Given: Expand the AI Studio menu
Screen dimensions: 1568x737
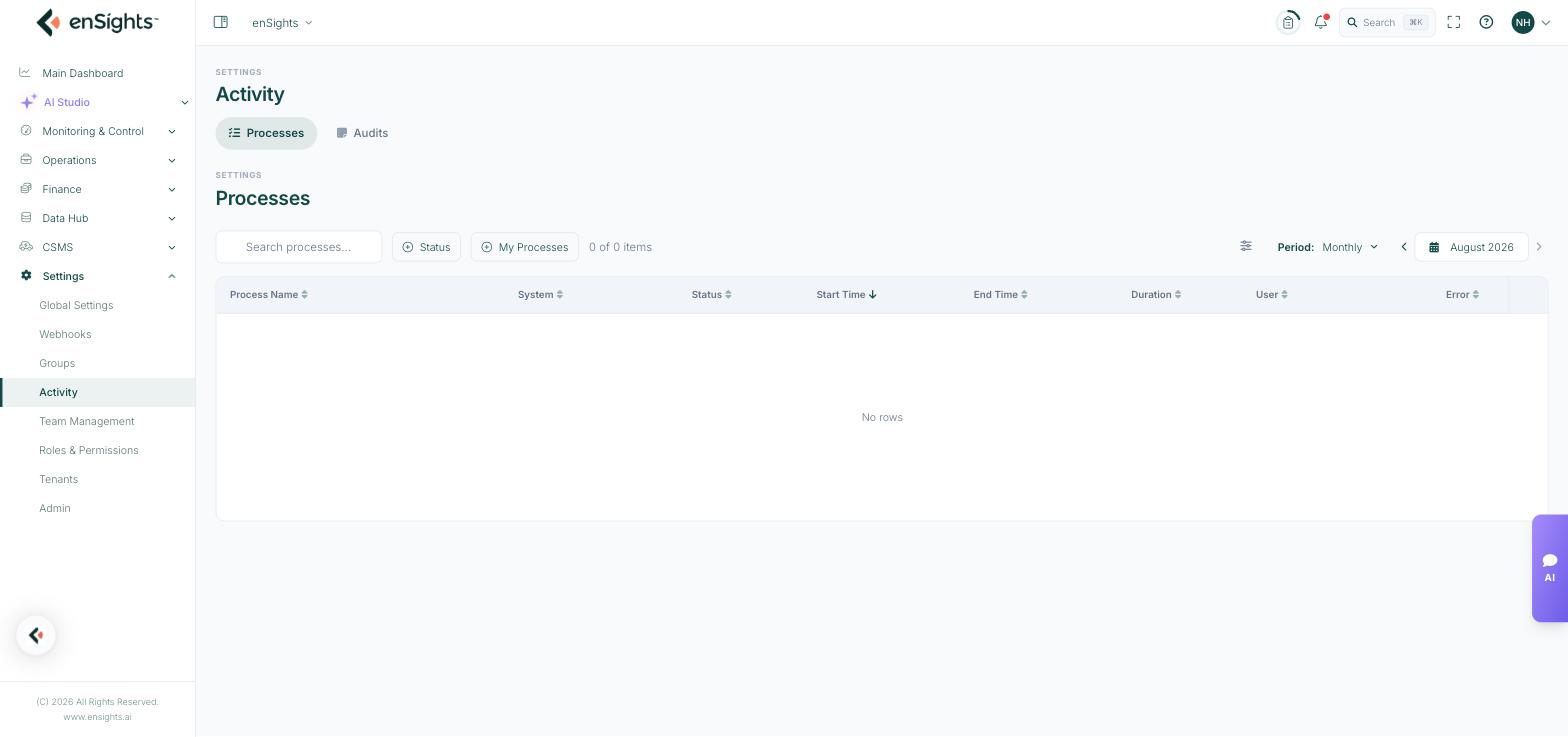Looking at the screenshot, I should pos(98,102).
